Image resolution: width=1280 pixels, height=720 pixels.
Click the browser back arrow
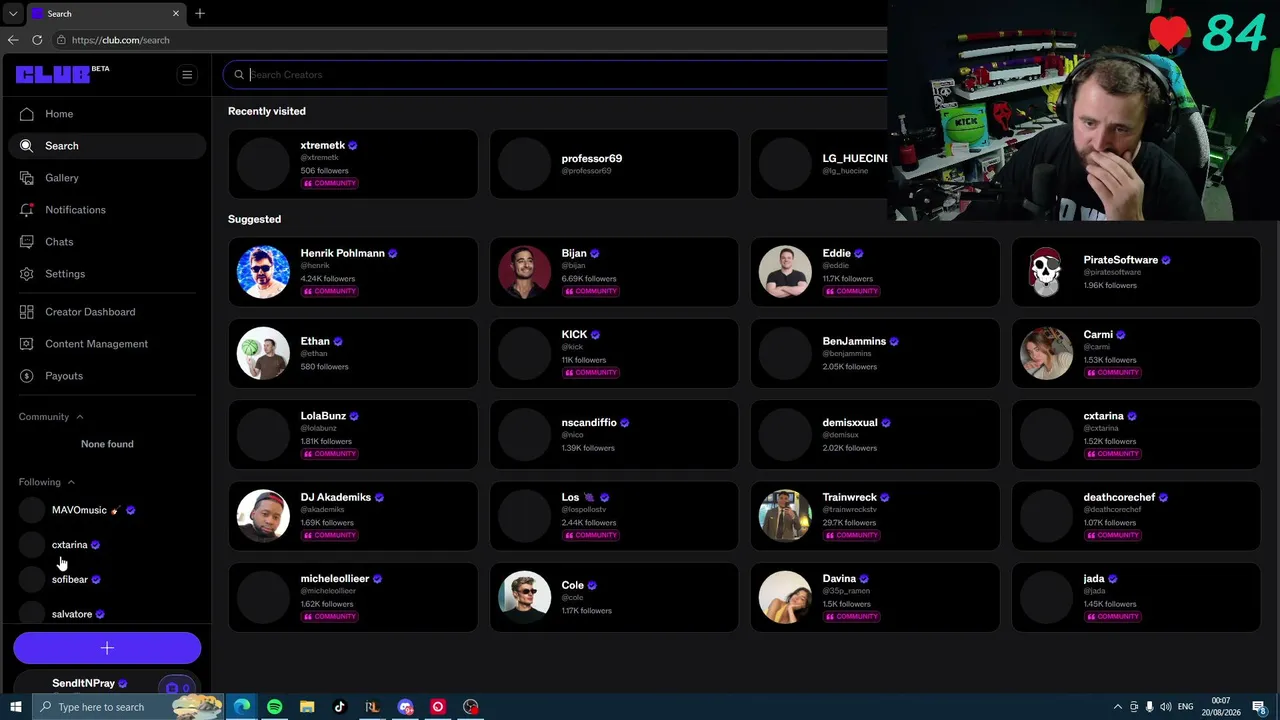tap(13, 40)
